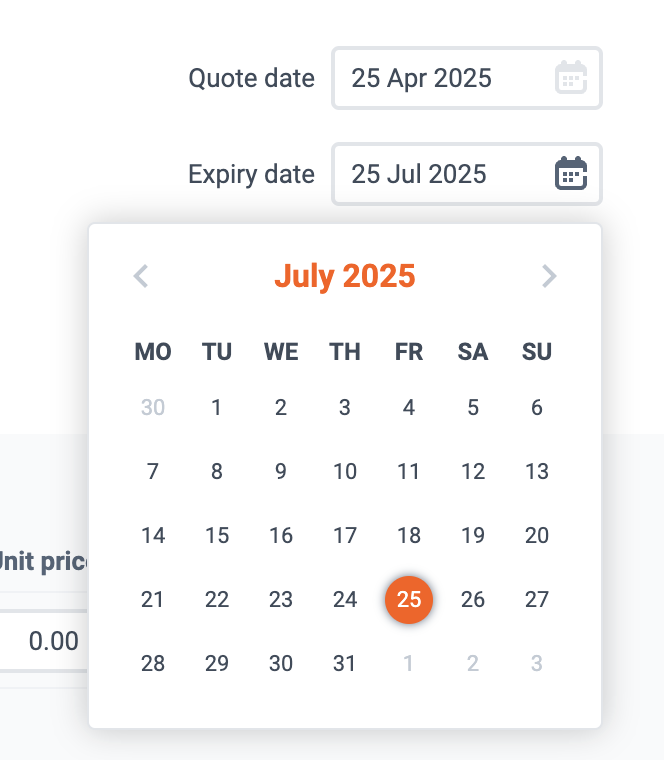The width and height of the screenshot is (664, 760).
Task: Click the unit price 0.00 field
Action: click(44, 641)
